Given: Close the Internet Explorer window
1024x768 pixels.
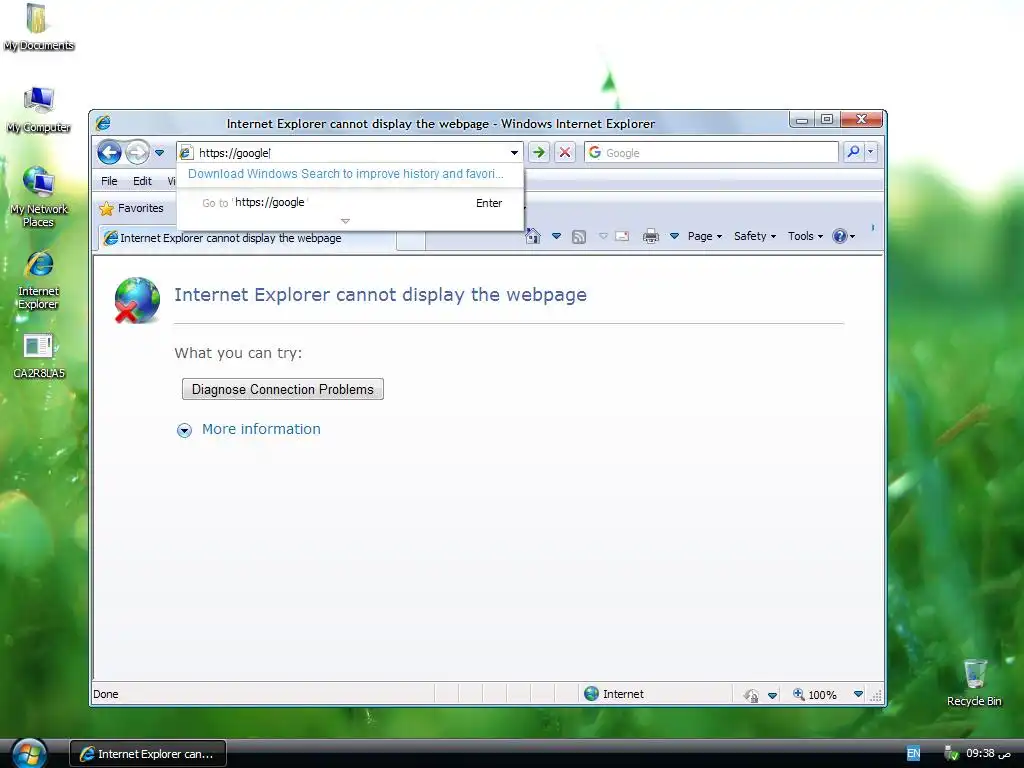Looking at the screenshot, I should pos(861,120).
